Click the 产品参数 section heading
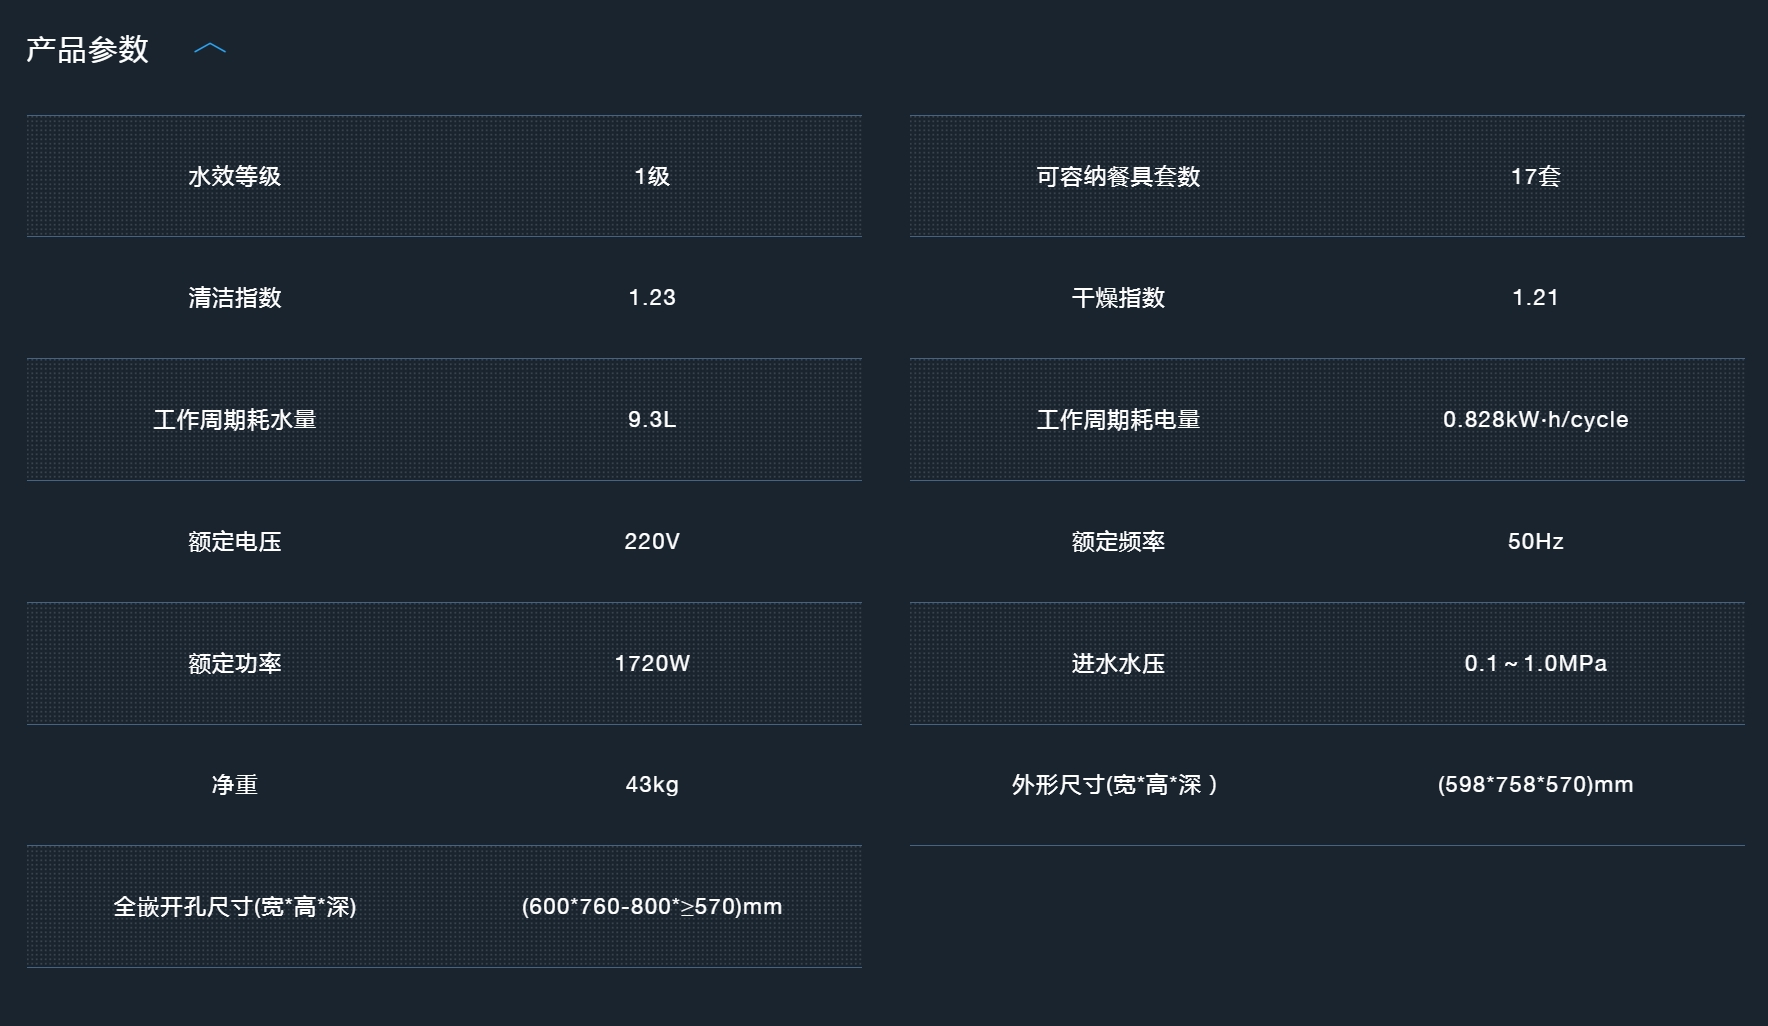Screen dimensions: 1768x1026 pyautogui.click(x=87, y=50)
